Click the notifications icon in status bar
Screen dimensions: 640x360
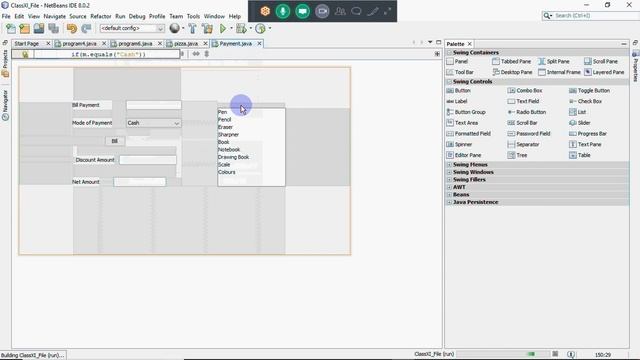tap(571, 354)
